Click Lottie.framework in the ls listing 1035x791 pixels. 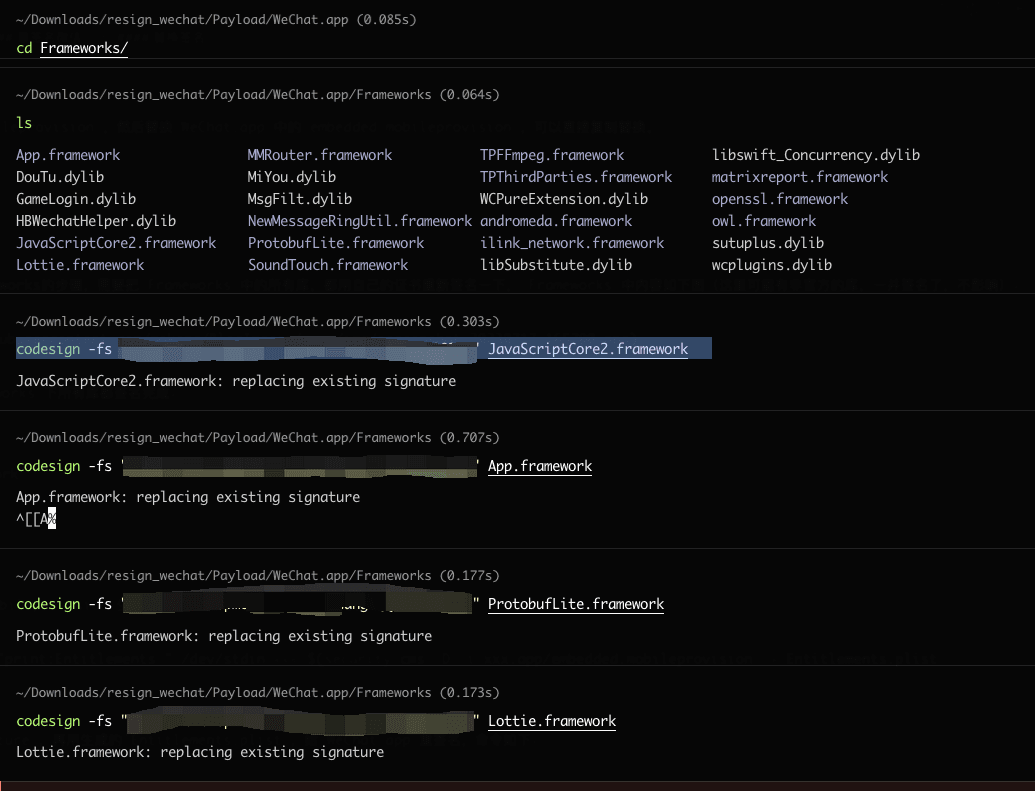coord(80,265)
